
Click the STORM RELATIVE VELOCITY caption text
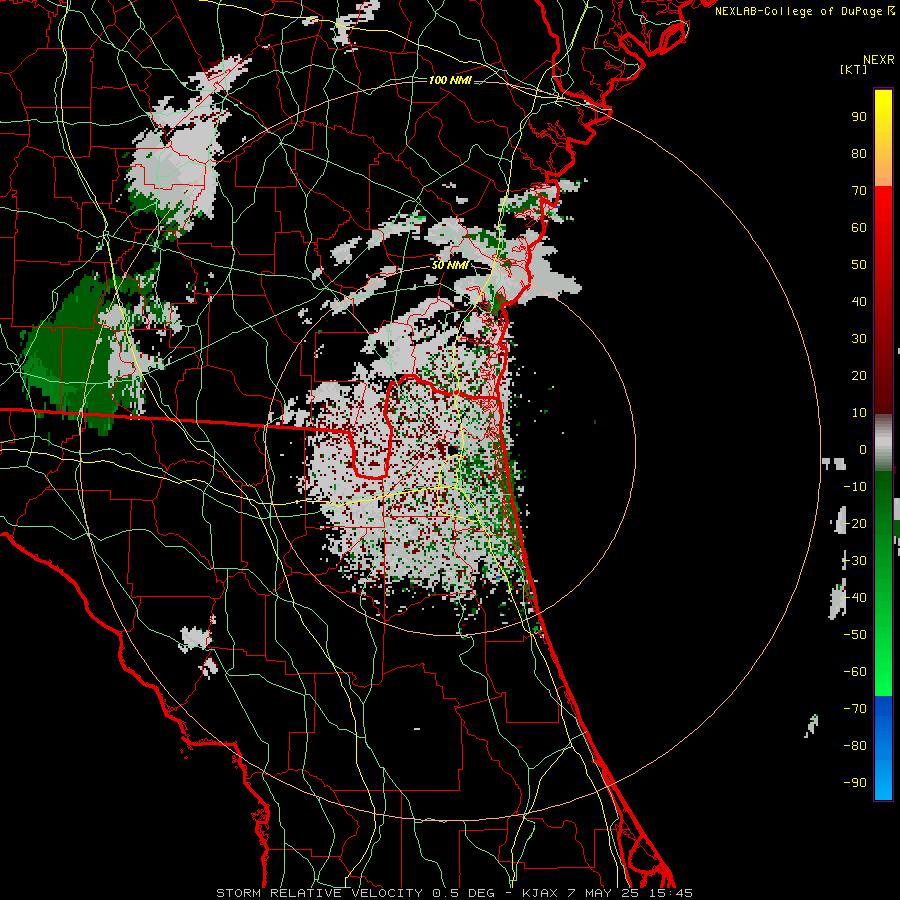pyautogui.click(x=319, y=893)
